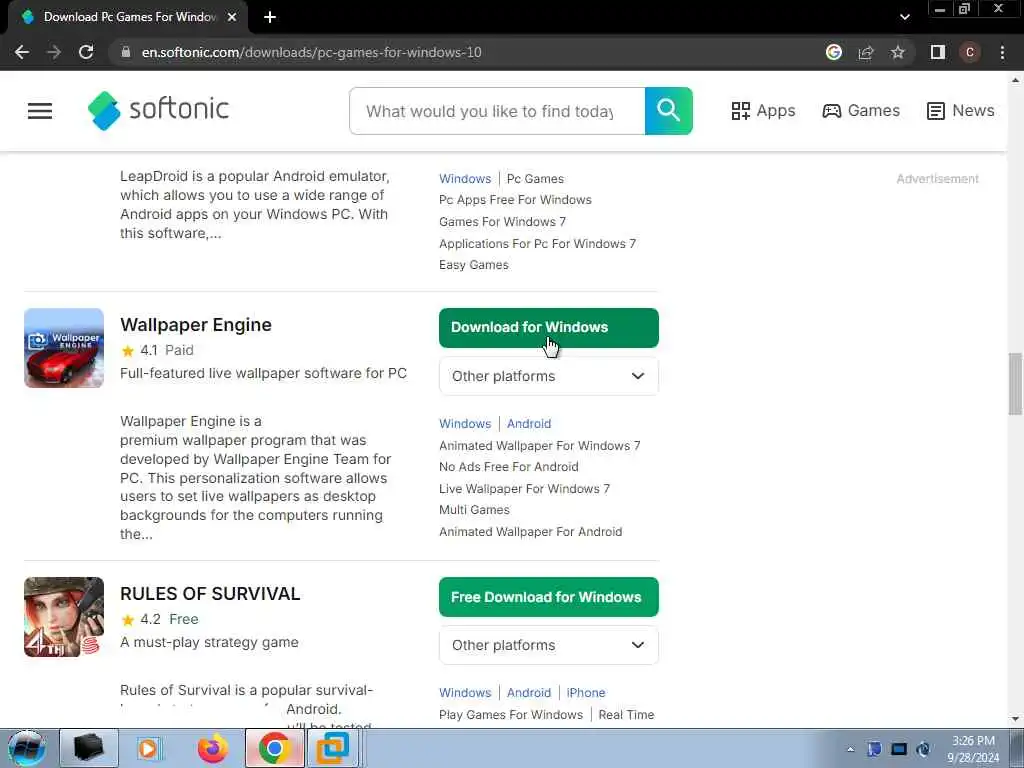Click No Ads Free For Android
This screenshot has width=1024, height=768.
point(509,467)
